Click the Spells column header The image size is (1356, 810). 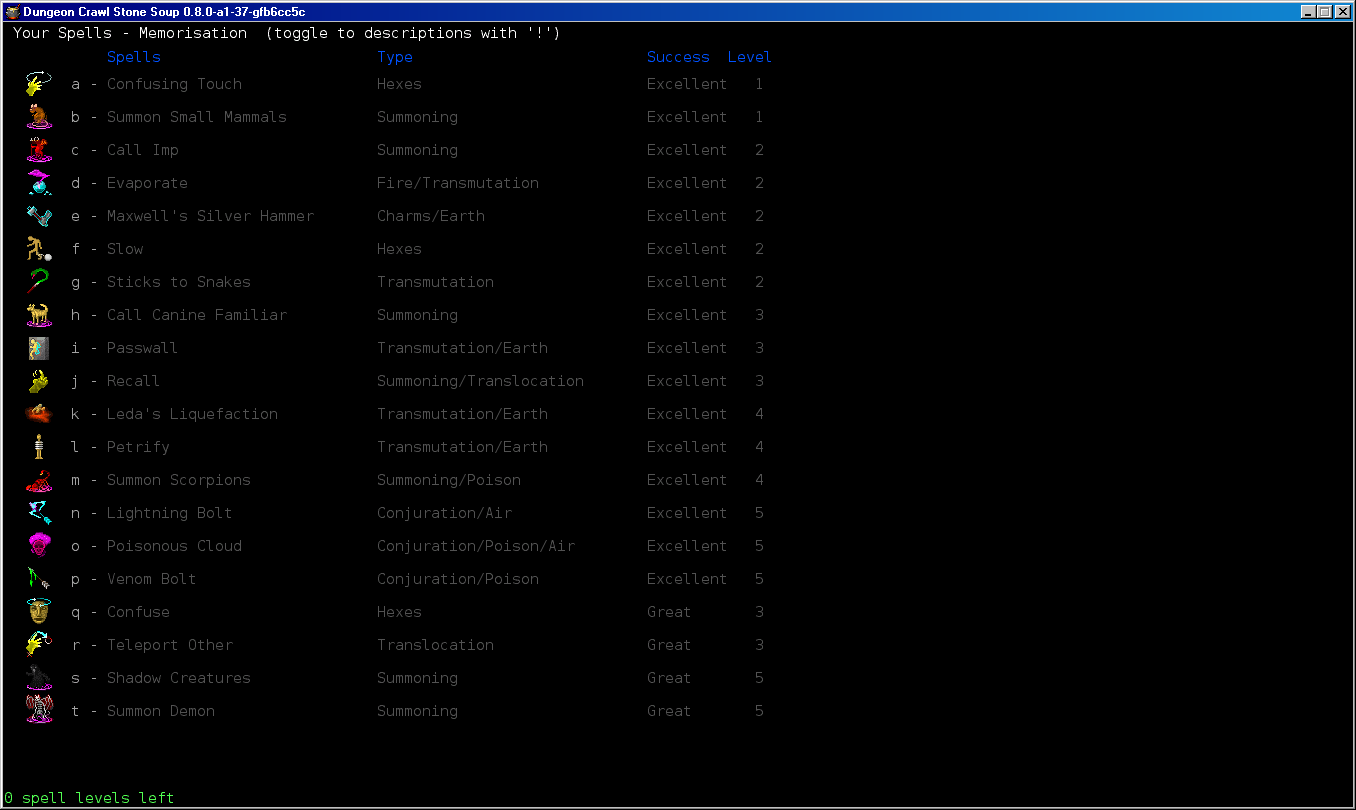134,58
